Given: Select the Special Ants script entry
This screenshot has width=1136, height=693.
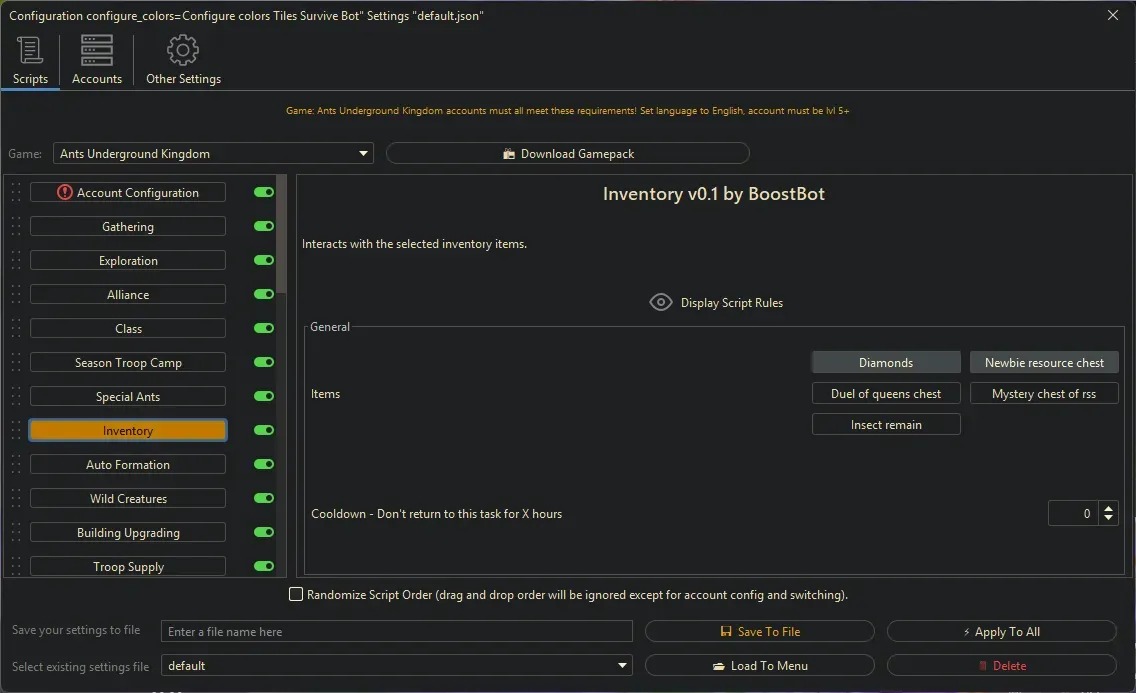Looking at the screenshot, I should [x=127, y=396].
